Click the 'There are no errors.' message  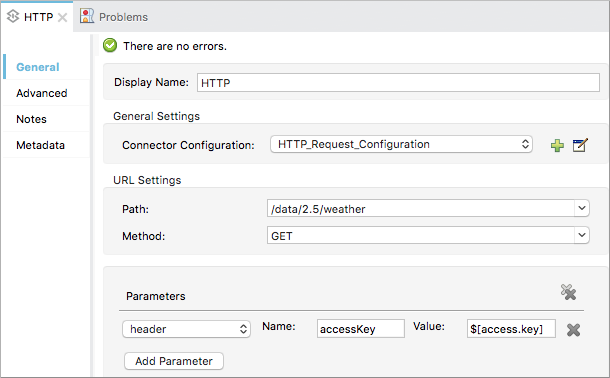click(175, 46)
